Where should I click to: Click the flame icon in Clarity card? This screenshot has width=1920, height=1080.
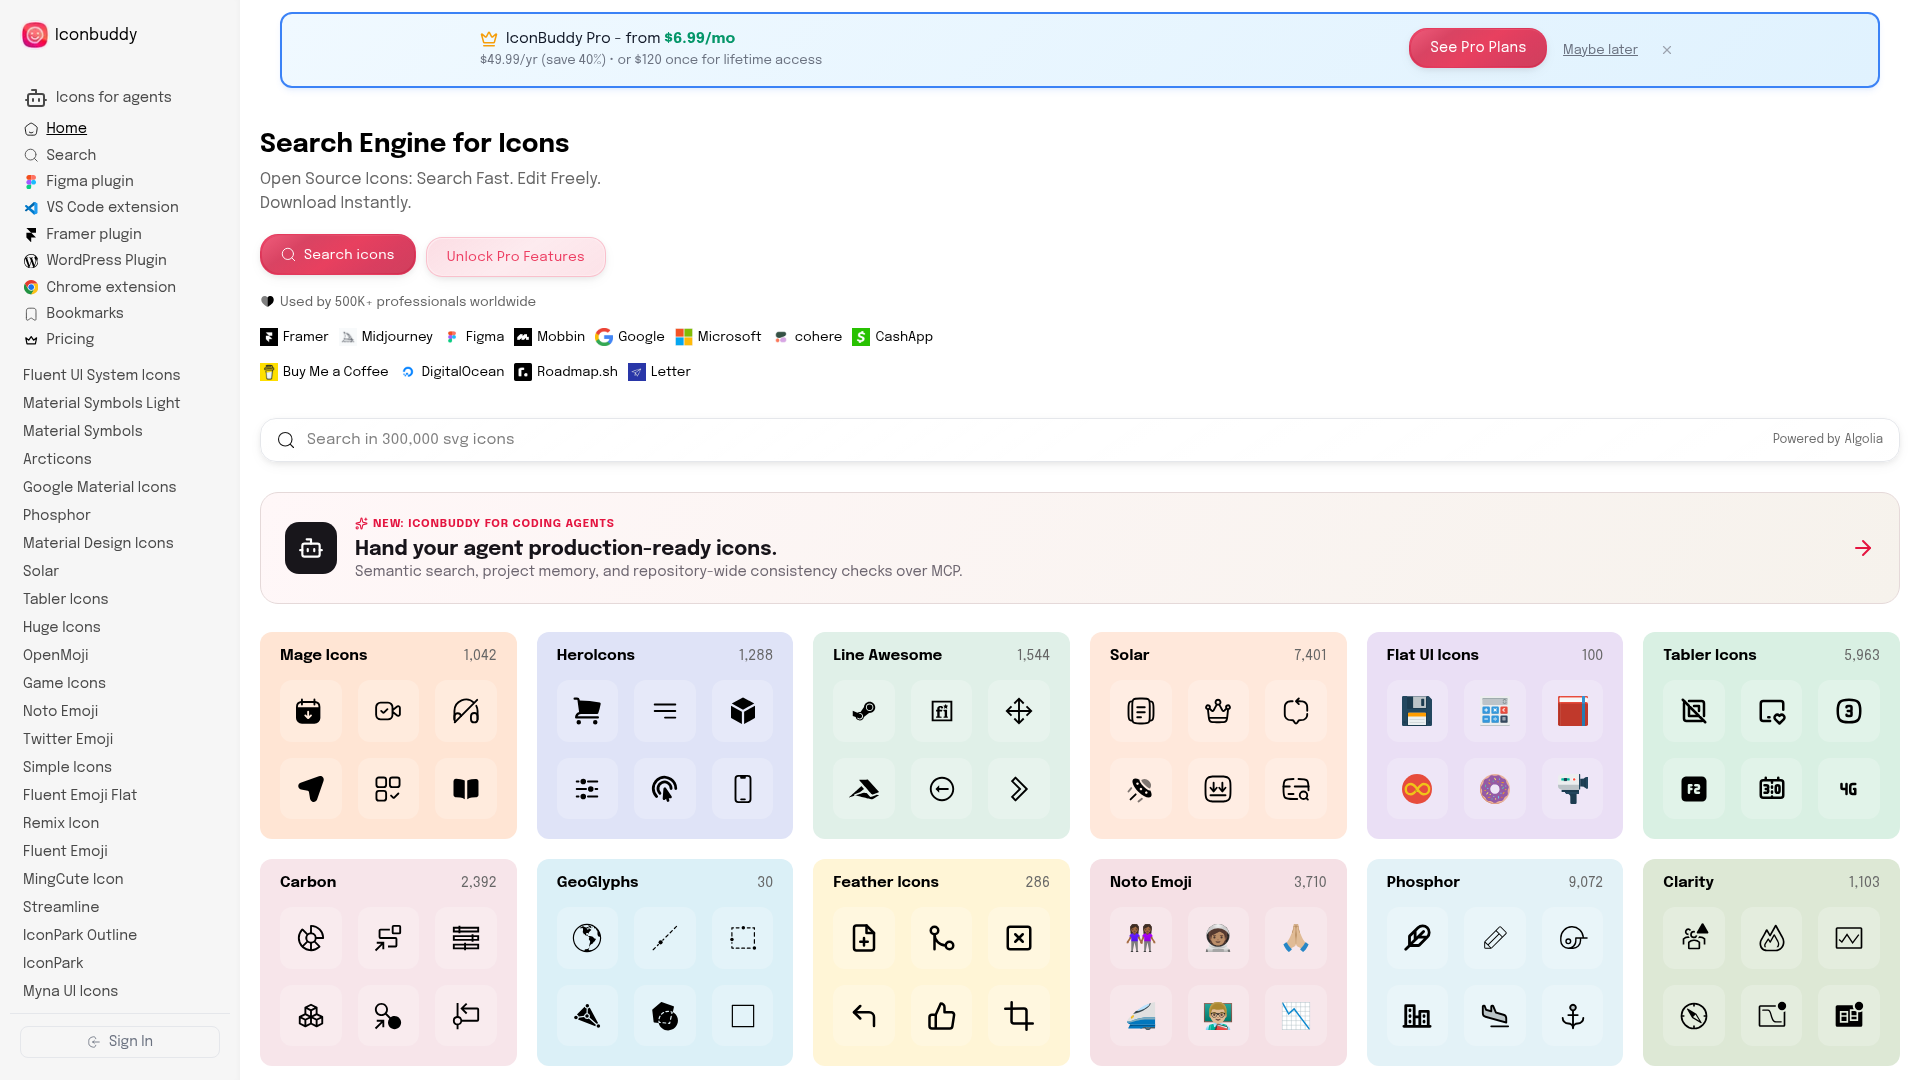coord(1772,938)
